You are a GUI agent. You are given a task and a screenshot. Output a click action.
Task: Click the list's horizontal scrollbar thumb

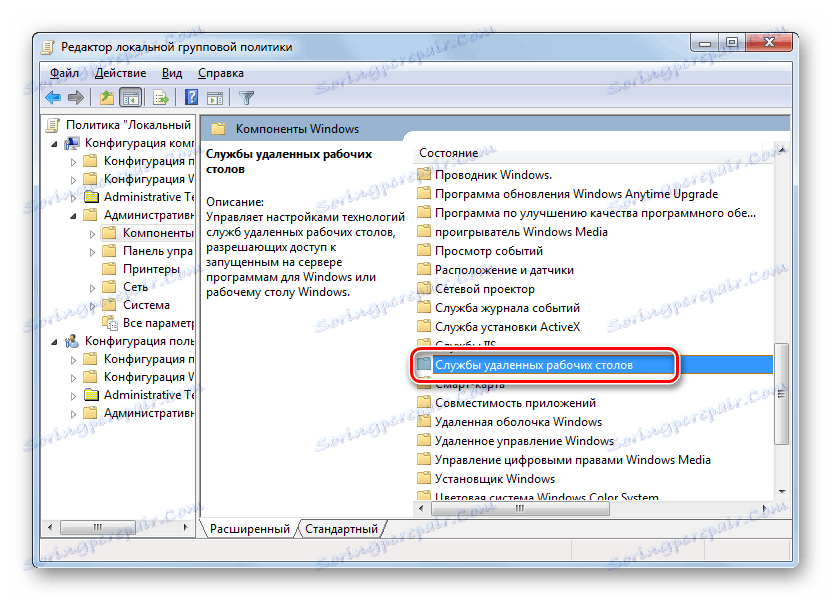coord(520,508)
